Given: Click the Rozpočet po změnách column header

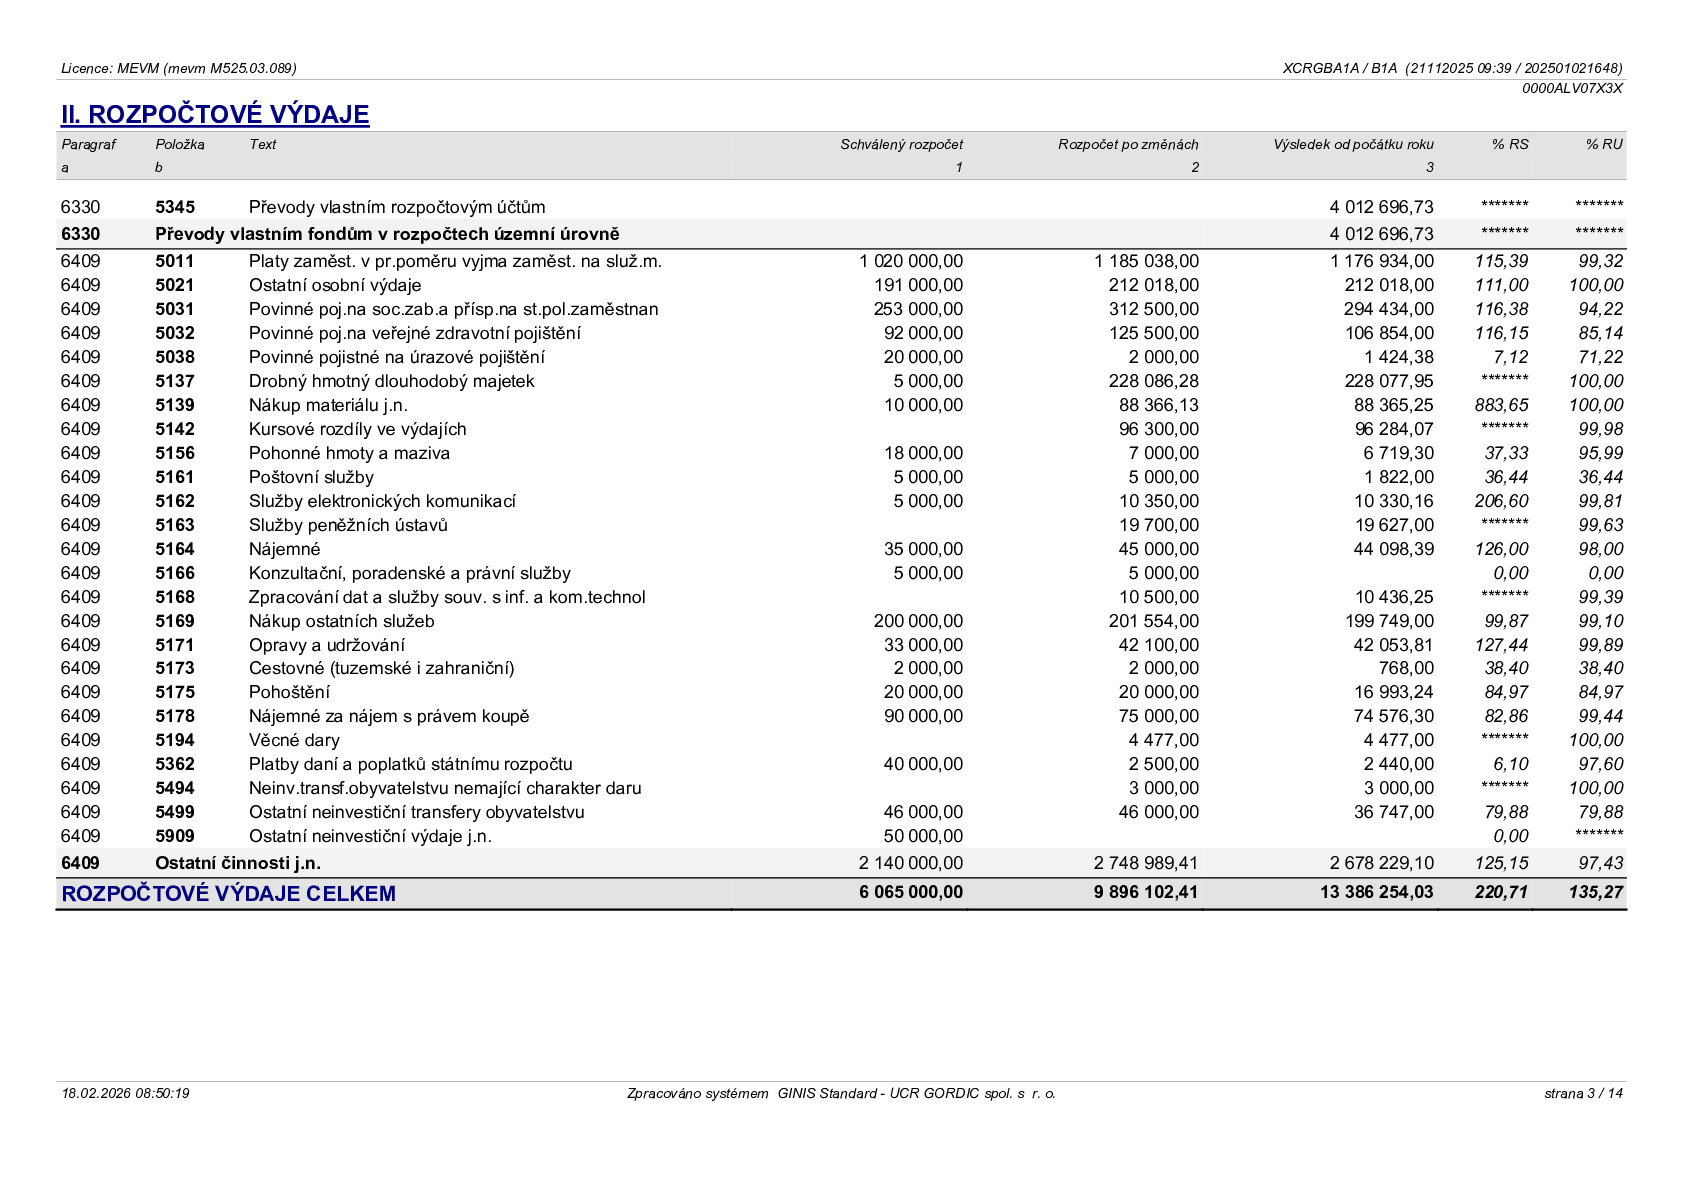Looking at the screenshot, I should coord(1128,144).
